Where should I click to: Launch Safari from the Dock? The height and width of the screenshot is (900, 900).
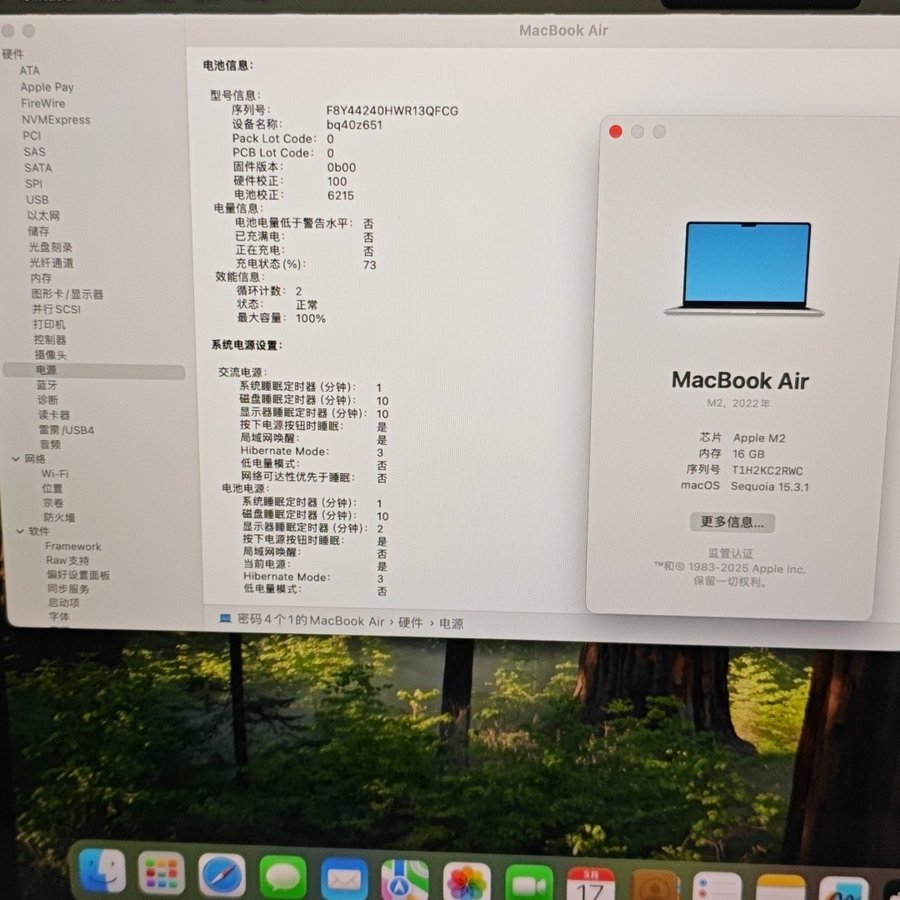click(222, 876)
